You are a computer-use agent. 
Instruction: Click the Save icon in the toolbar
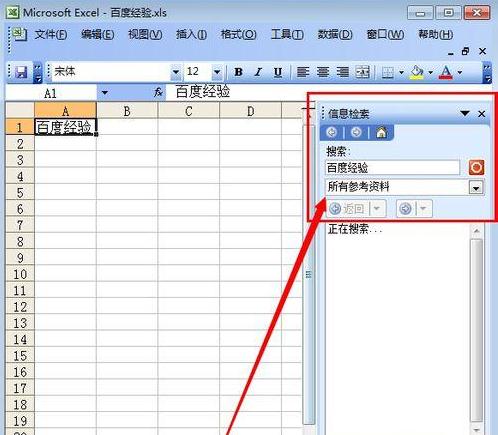(21, 72)
